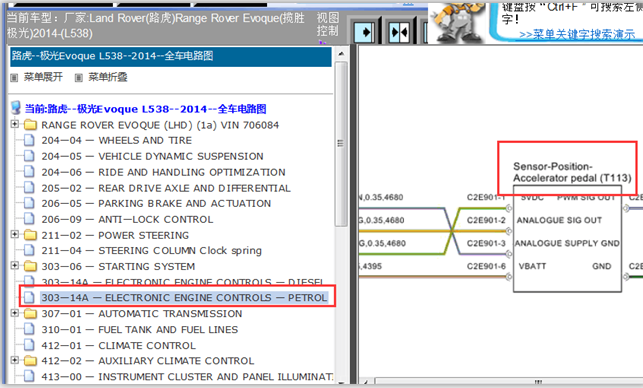Open 211-04 STEERING COLUMN Clock spring

click(151, 251)
